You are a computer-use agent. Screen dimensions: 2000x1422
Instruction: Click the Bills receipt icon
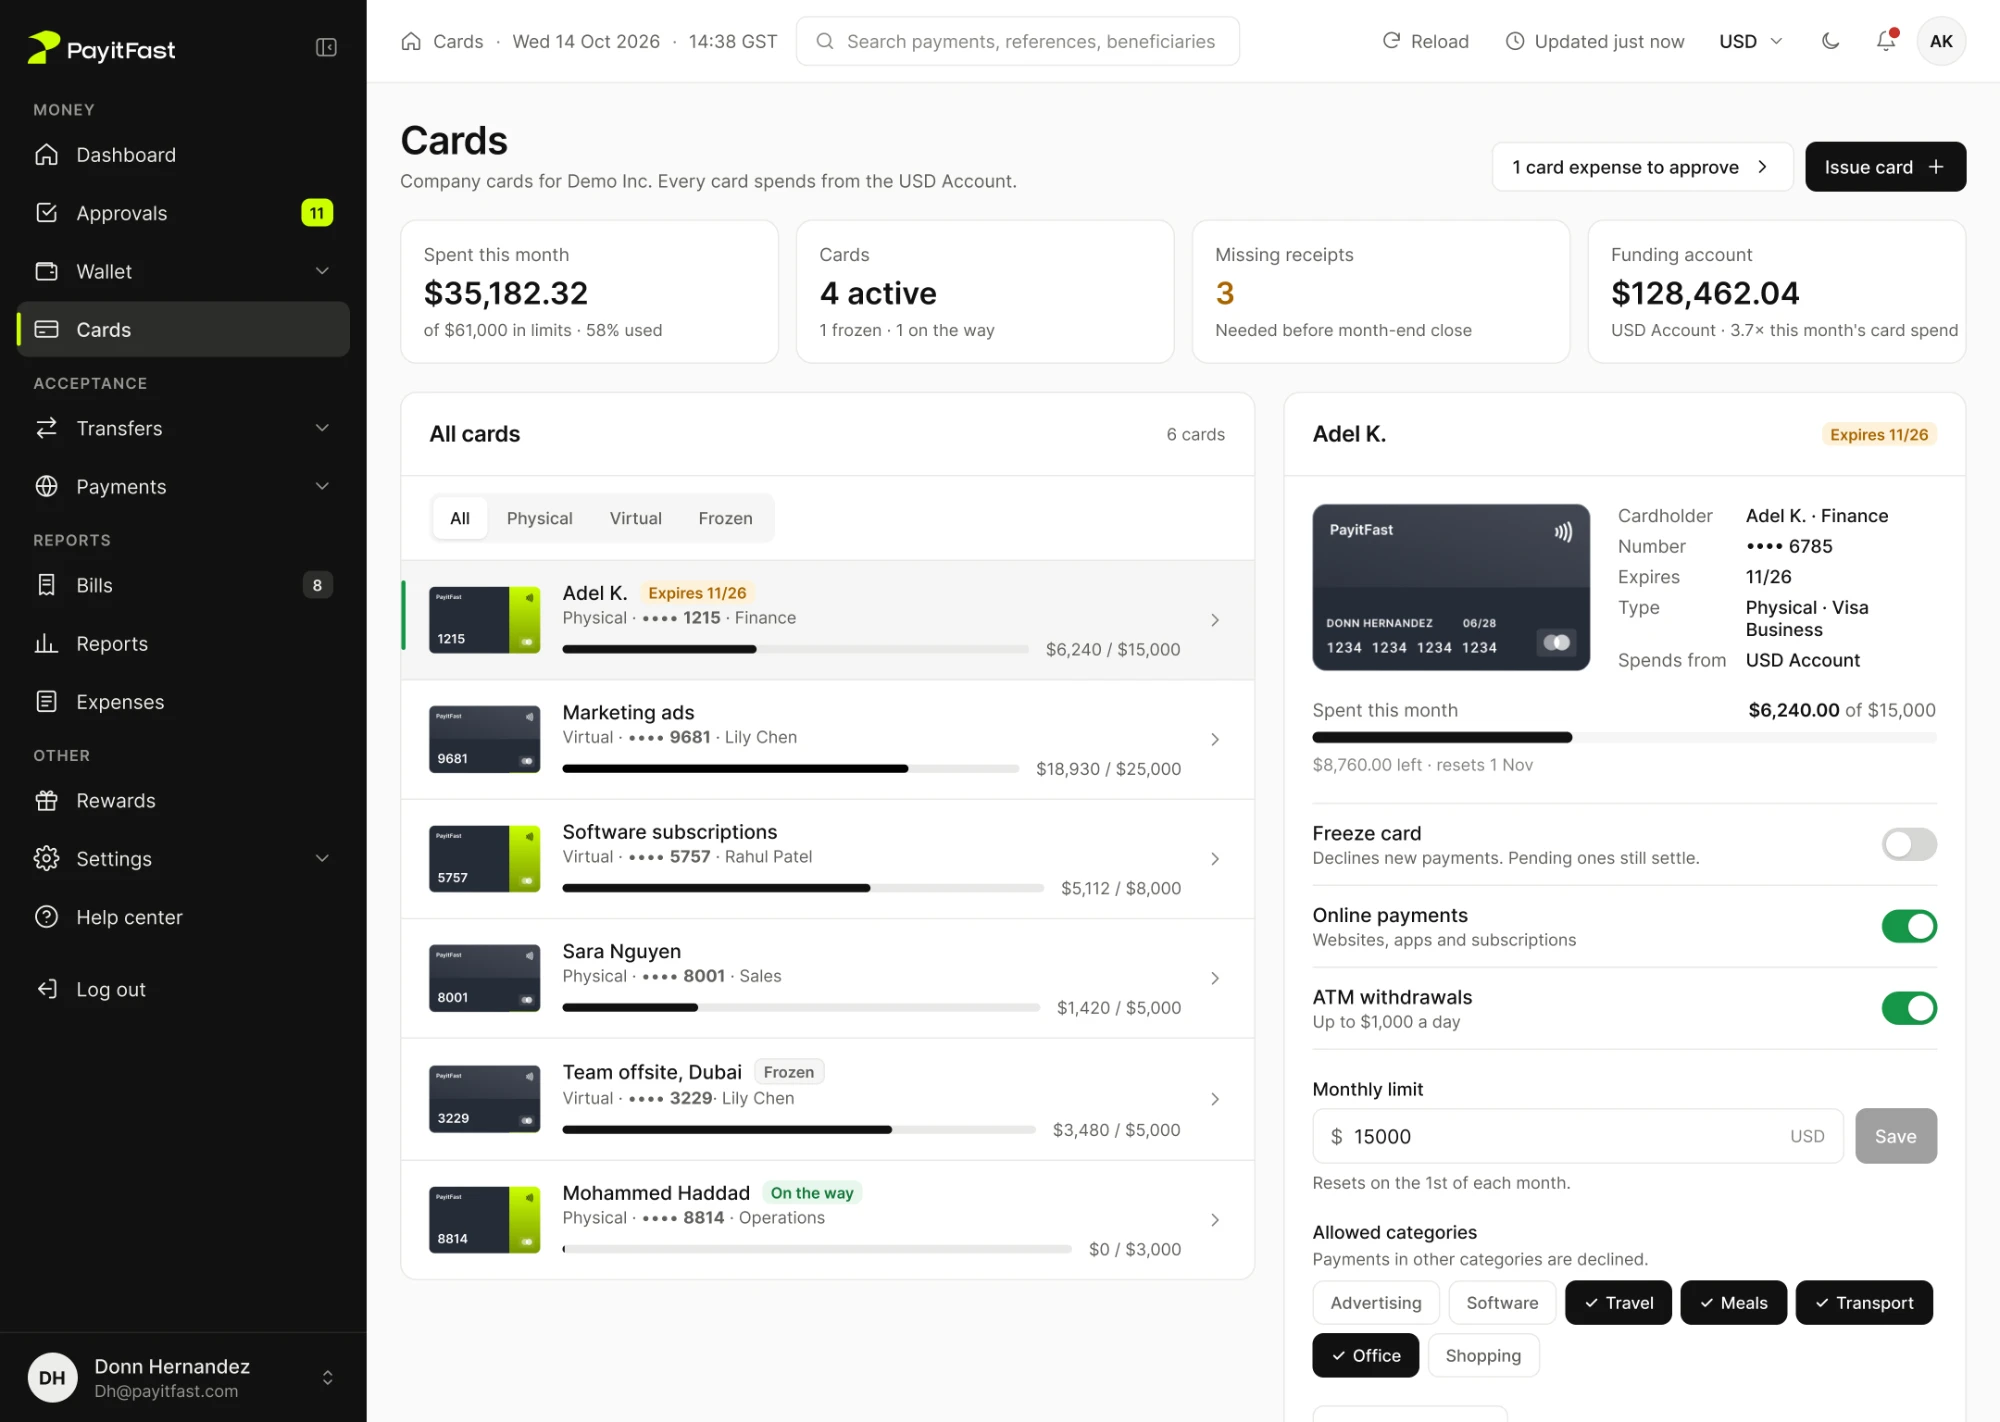tap(46, 585)
